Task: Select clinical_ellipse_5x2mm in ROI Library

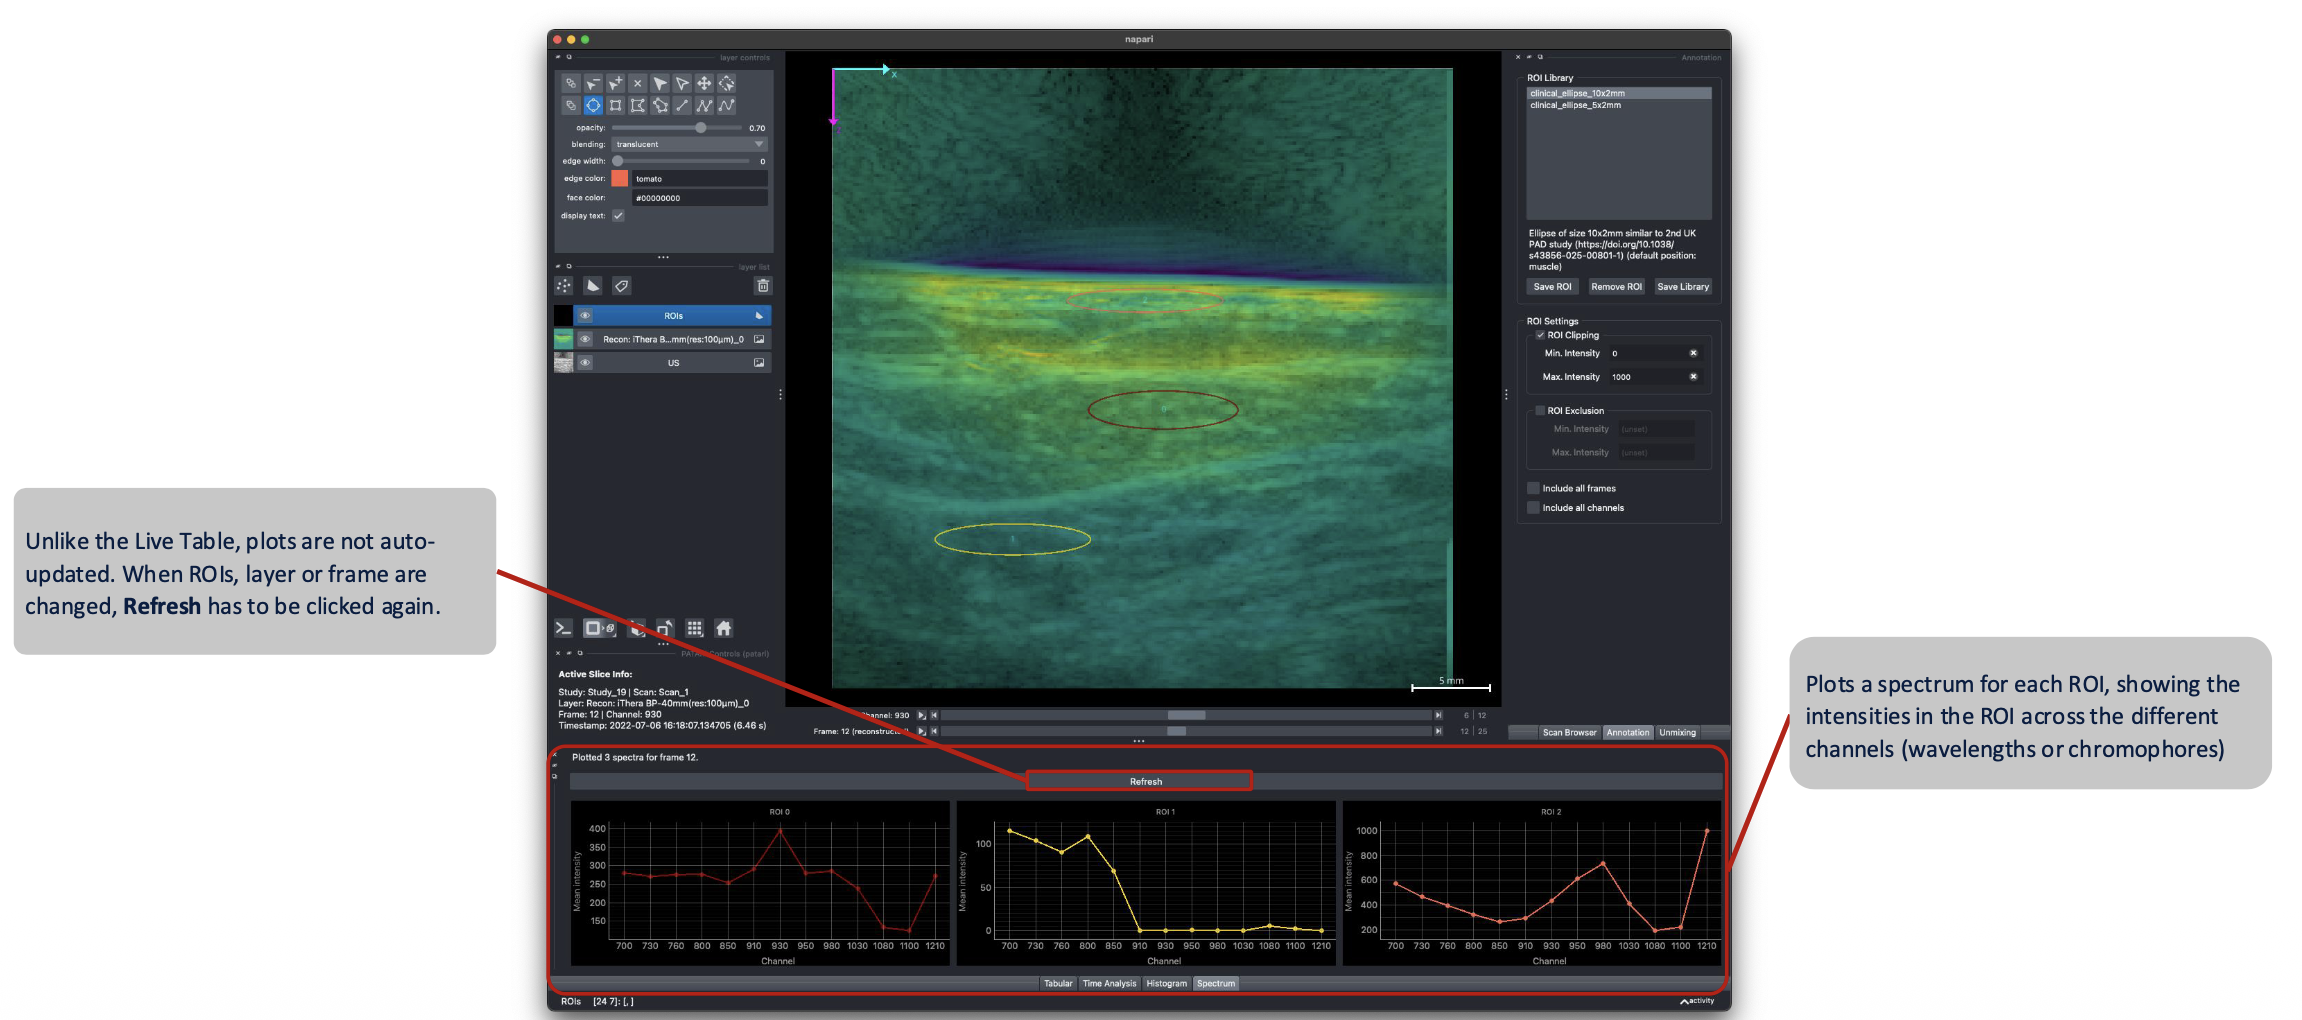Action: (x=1619, y=105)
